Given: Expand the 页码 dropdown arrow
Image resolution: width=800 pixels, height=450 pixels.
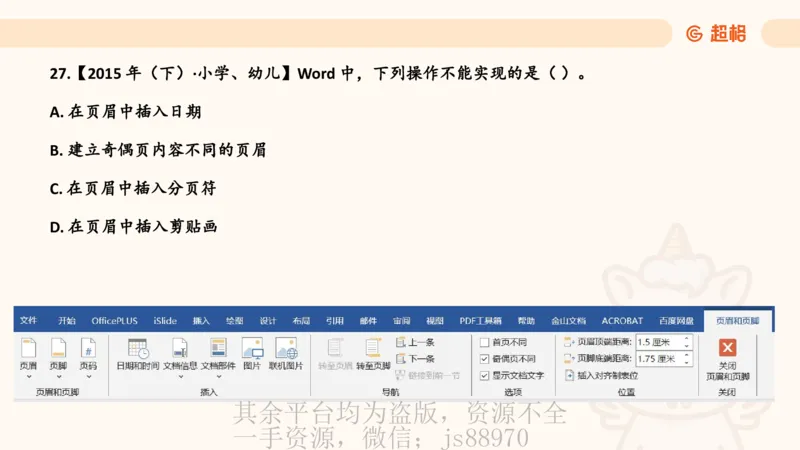Looking at the screenshot, I should [88, 377].
